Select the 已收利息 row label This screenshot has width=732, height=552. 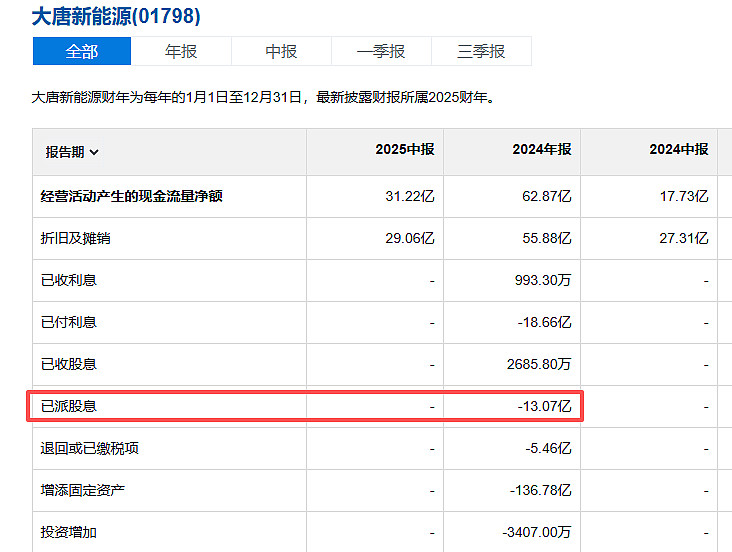[69, 280]
